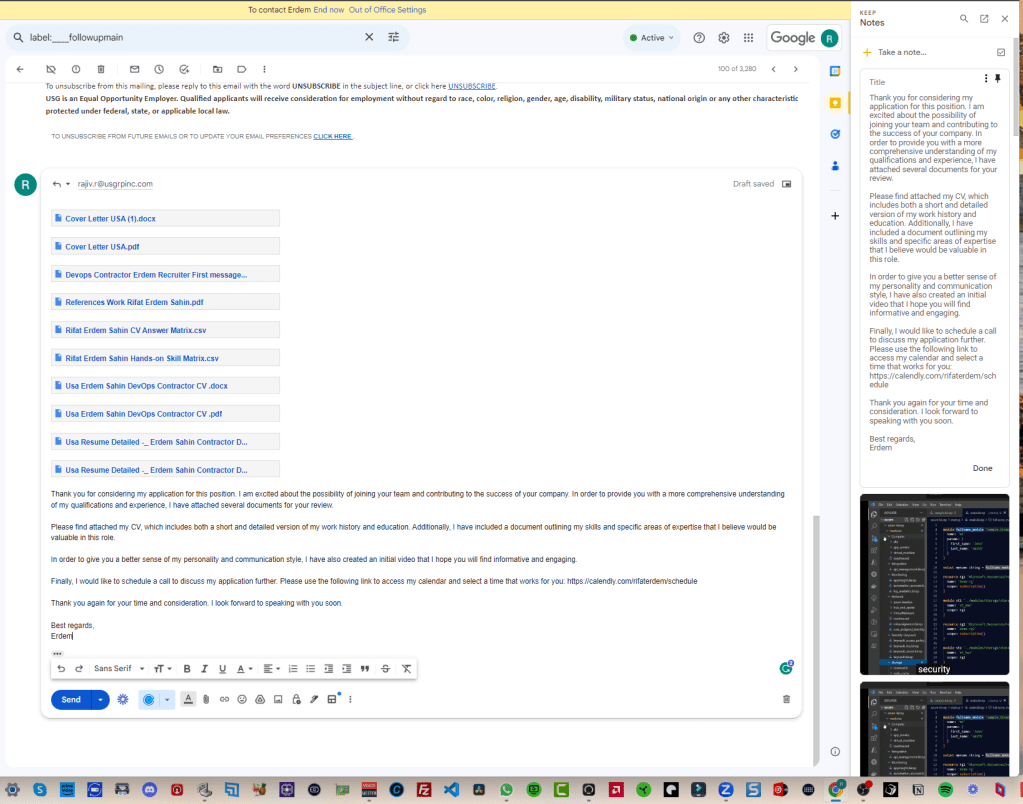The height and width of the screenshot is (804, 1023).
Task: Toggle bold formatting
Action: (x=187, y=668)
